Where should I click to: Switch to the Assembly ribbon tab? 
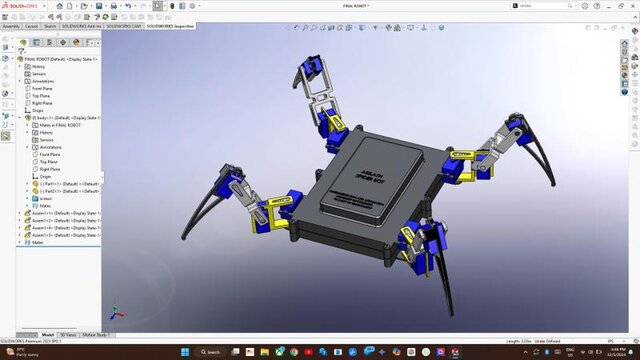[x=11, y=26]
